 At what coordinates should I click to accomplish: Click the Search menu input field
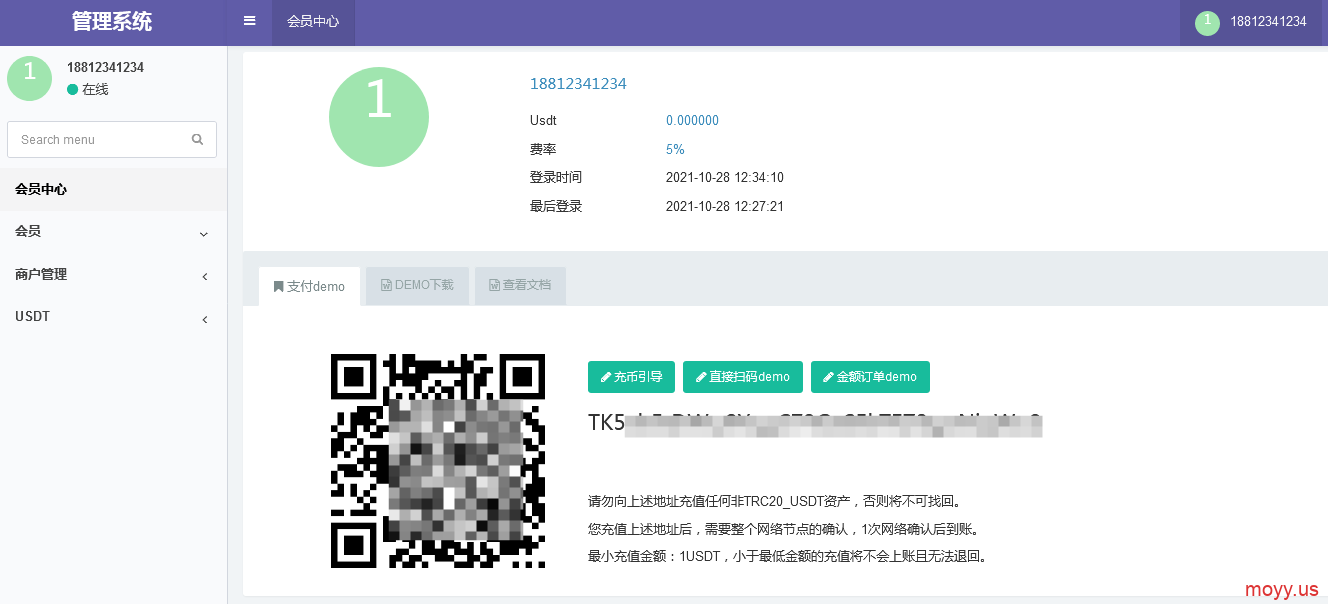(x=112, y=140)
